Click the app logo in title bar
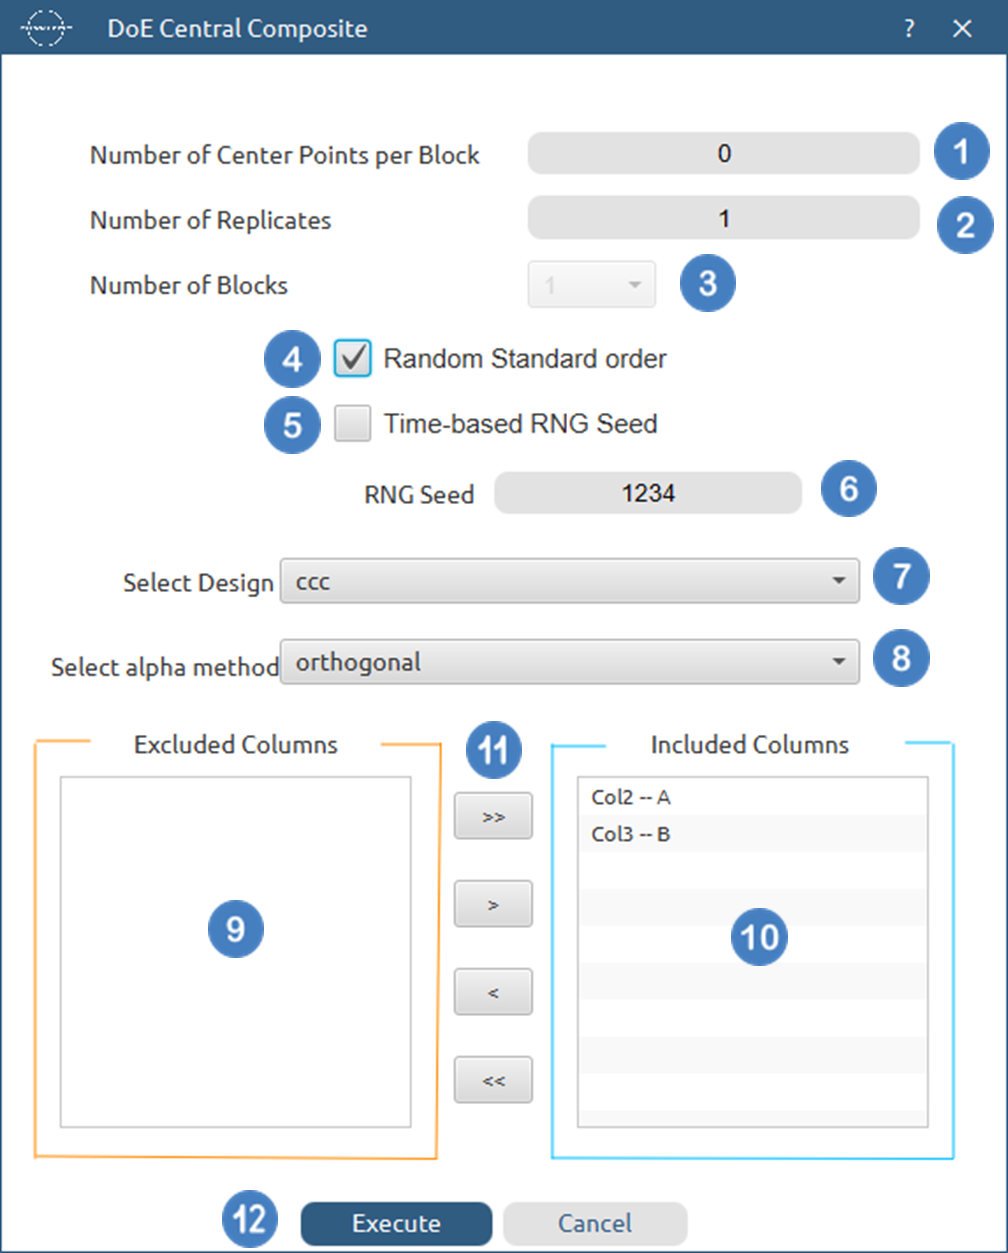 click(48, 29)
